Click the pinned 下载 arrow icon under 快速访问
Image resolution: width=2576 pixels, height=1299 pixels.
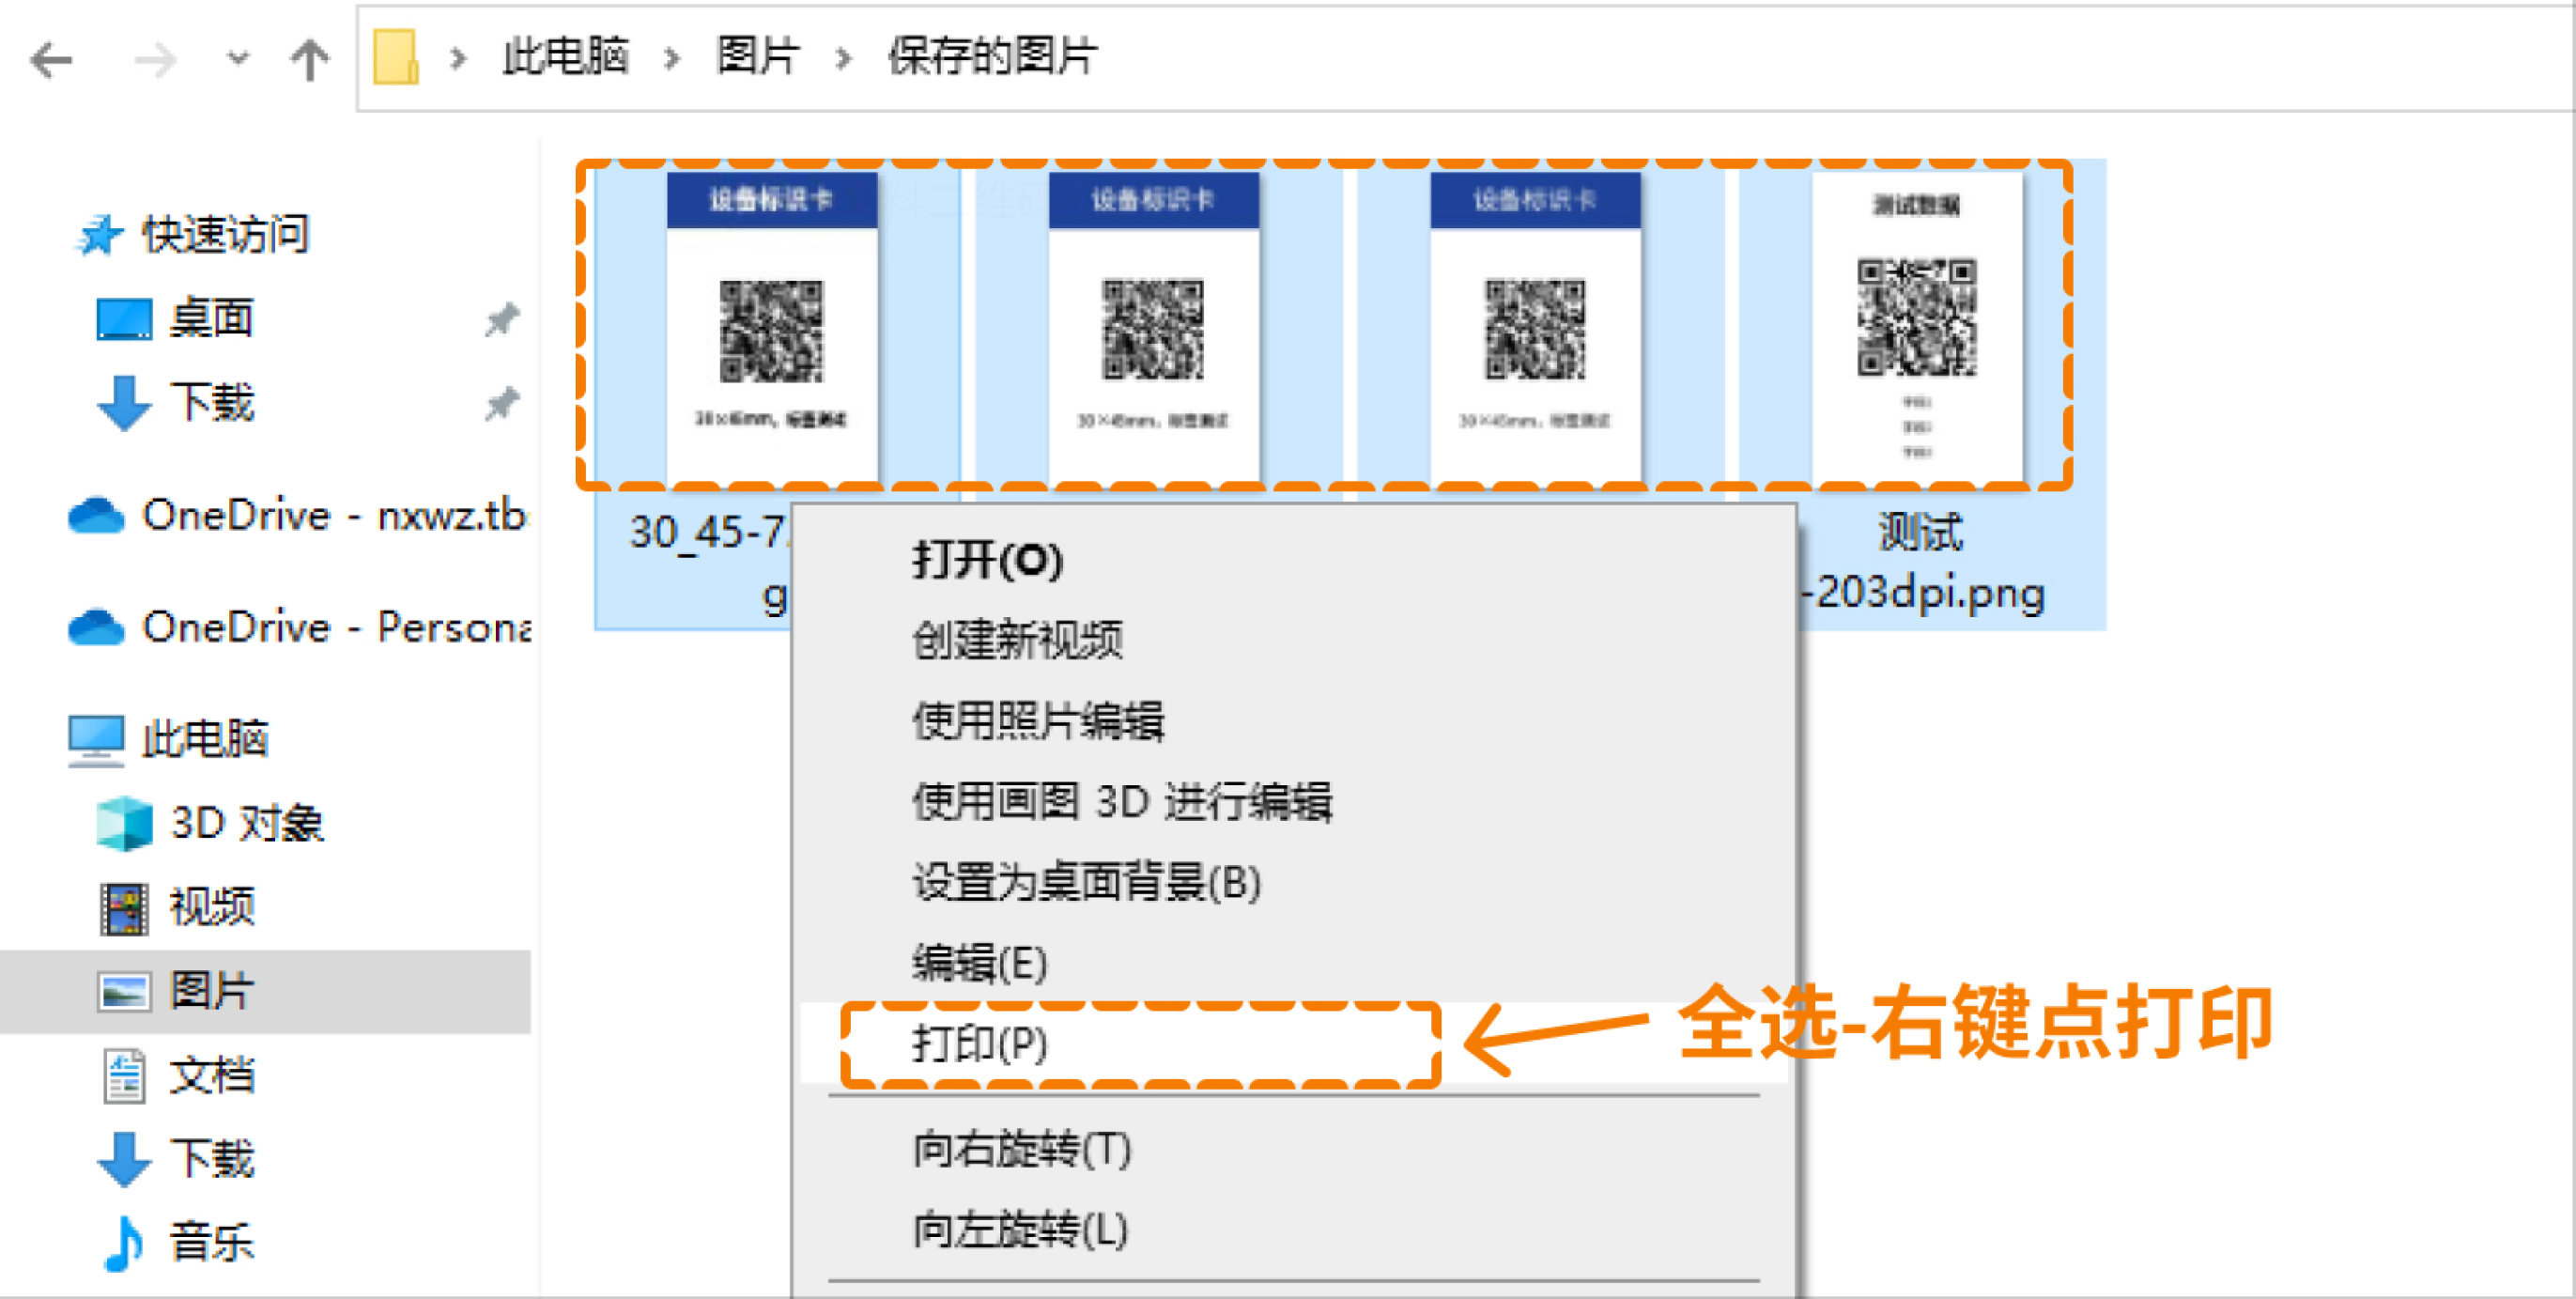[124, 403]
